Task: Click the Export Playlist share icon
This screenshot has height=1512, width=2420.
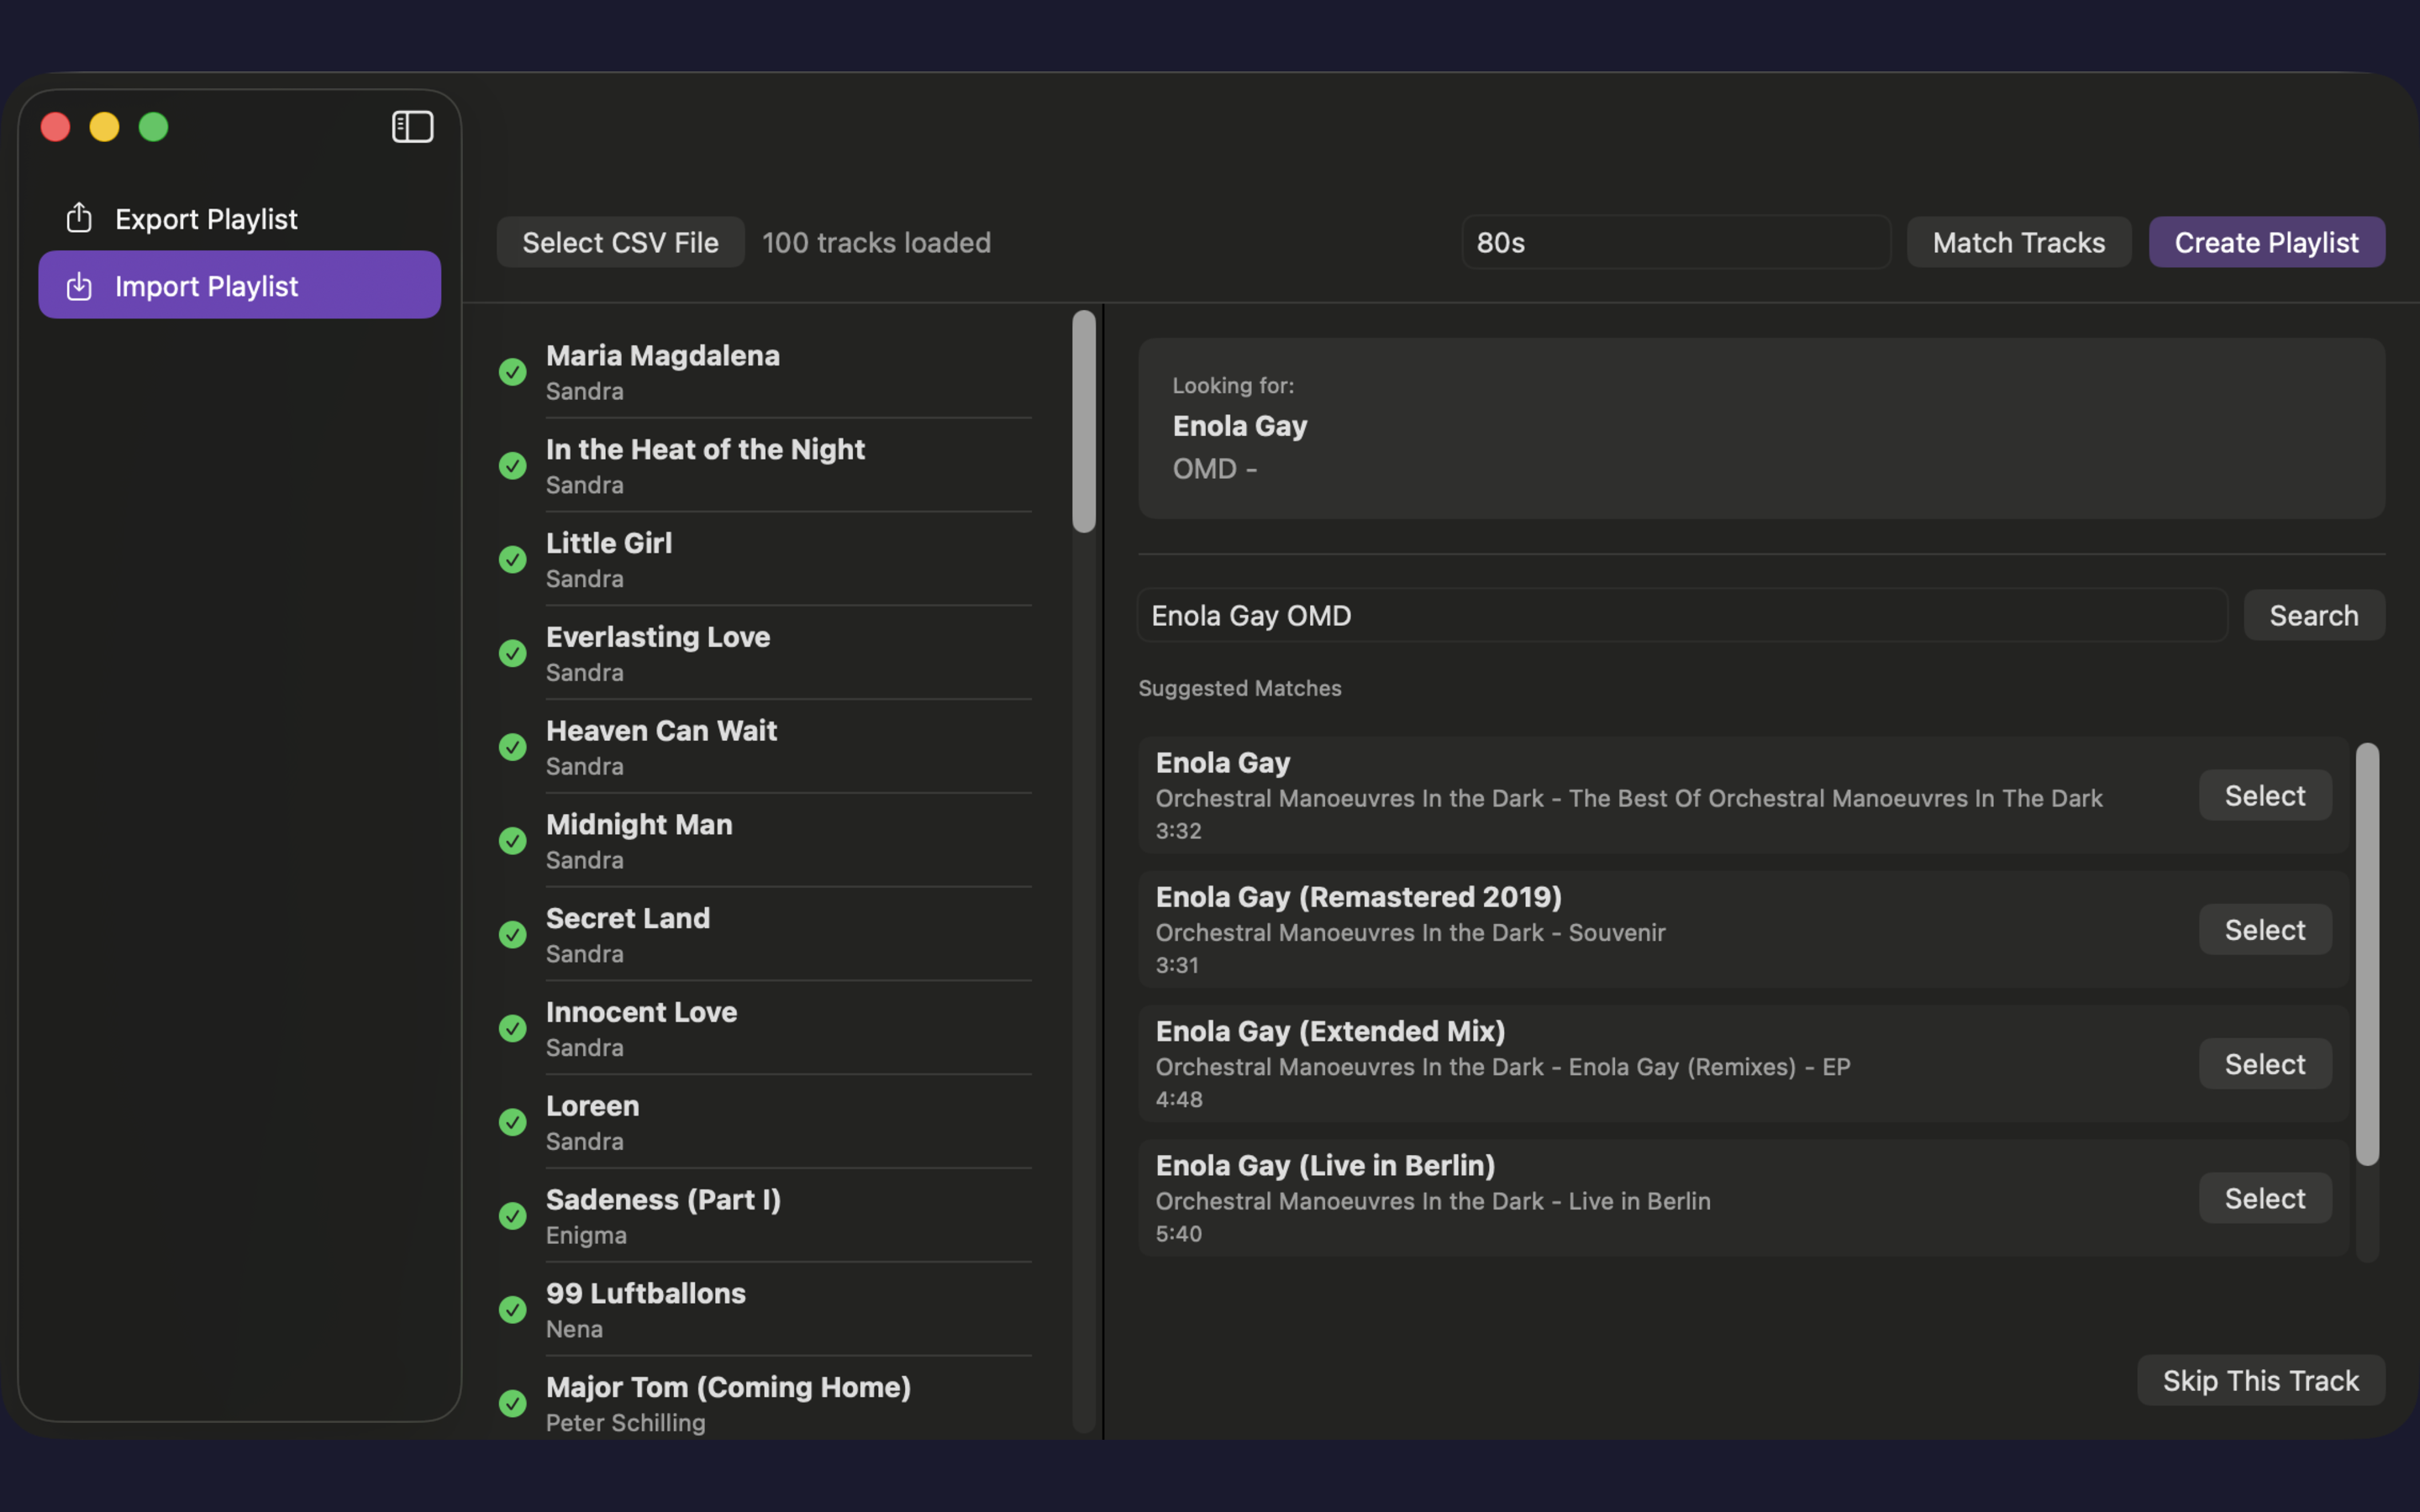Action: coord(79,217)
